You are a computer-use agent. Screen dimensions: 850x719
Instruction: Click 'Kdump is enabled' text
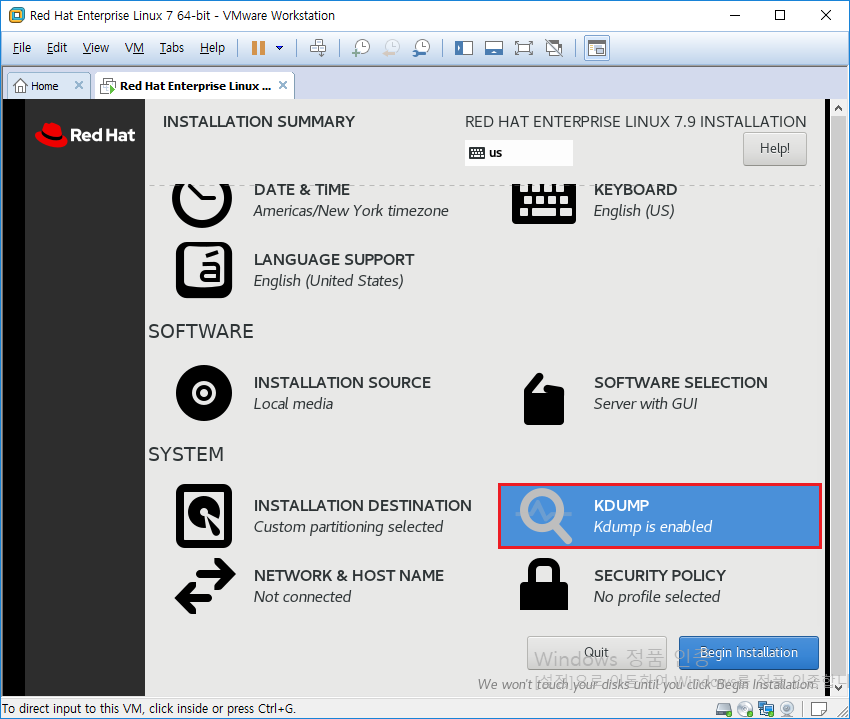tap(653, 527)
